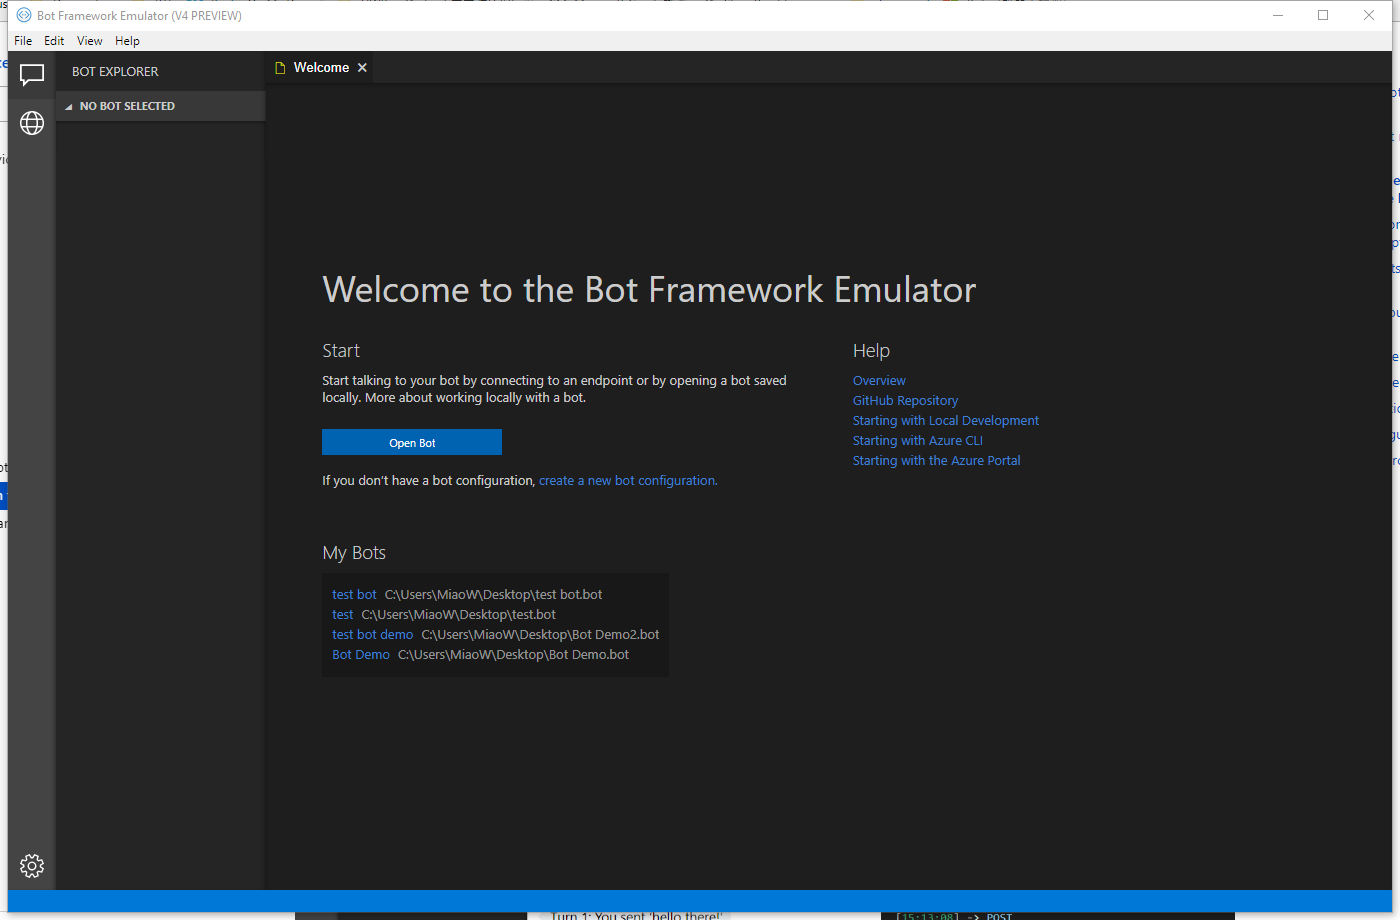Open the Services globe icon in sidebar
The width and height of the screenshot is (1400, 920).
pos(32,123)
